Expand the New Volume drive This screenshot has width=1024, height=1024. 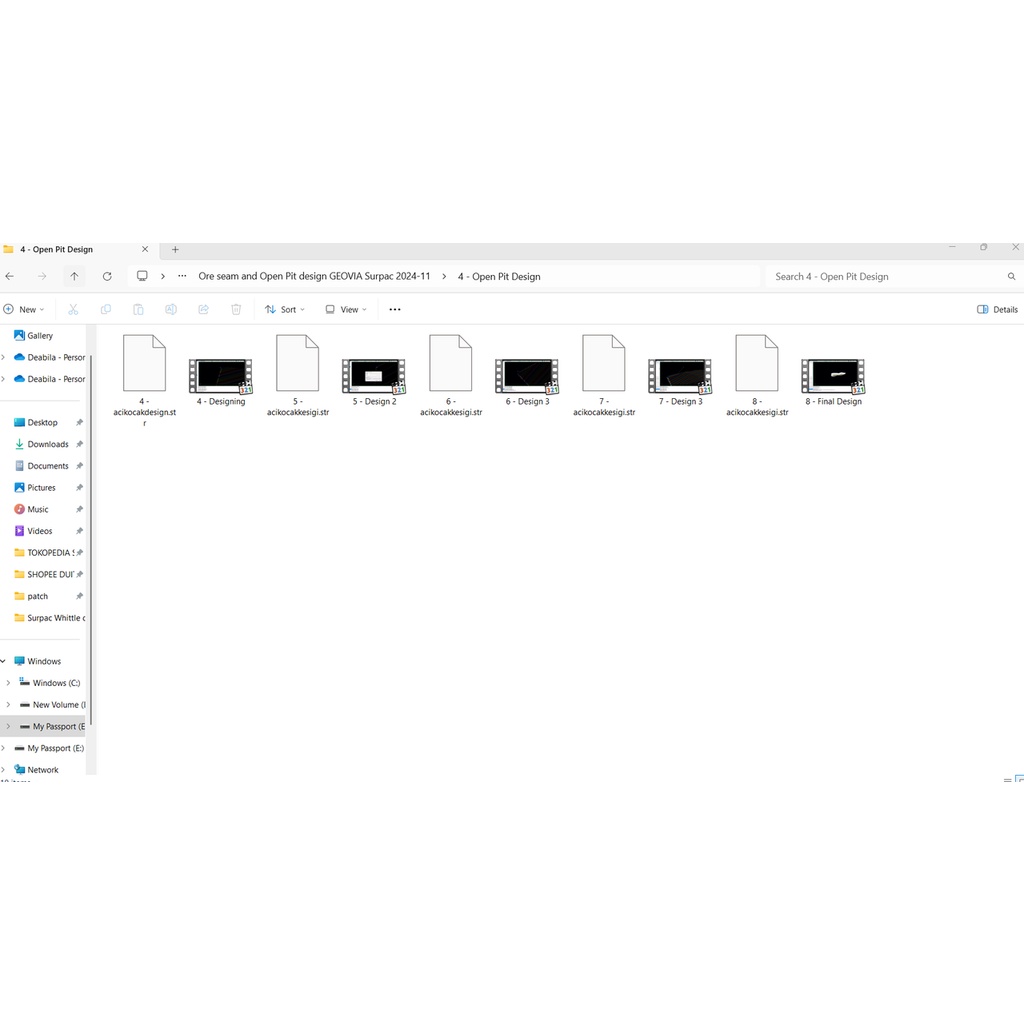(8, 705)
